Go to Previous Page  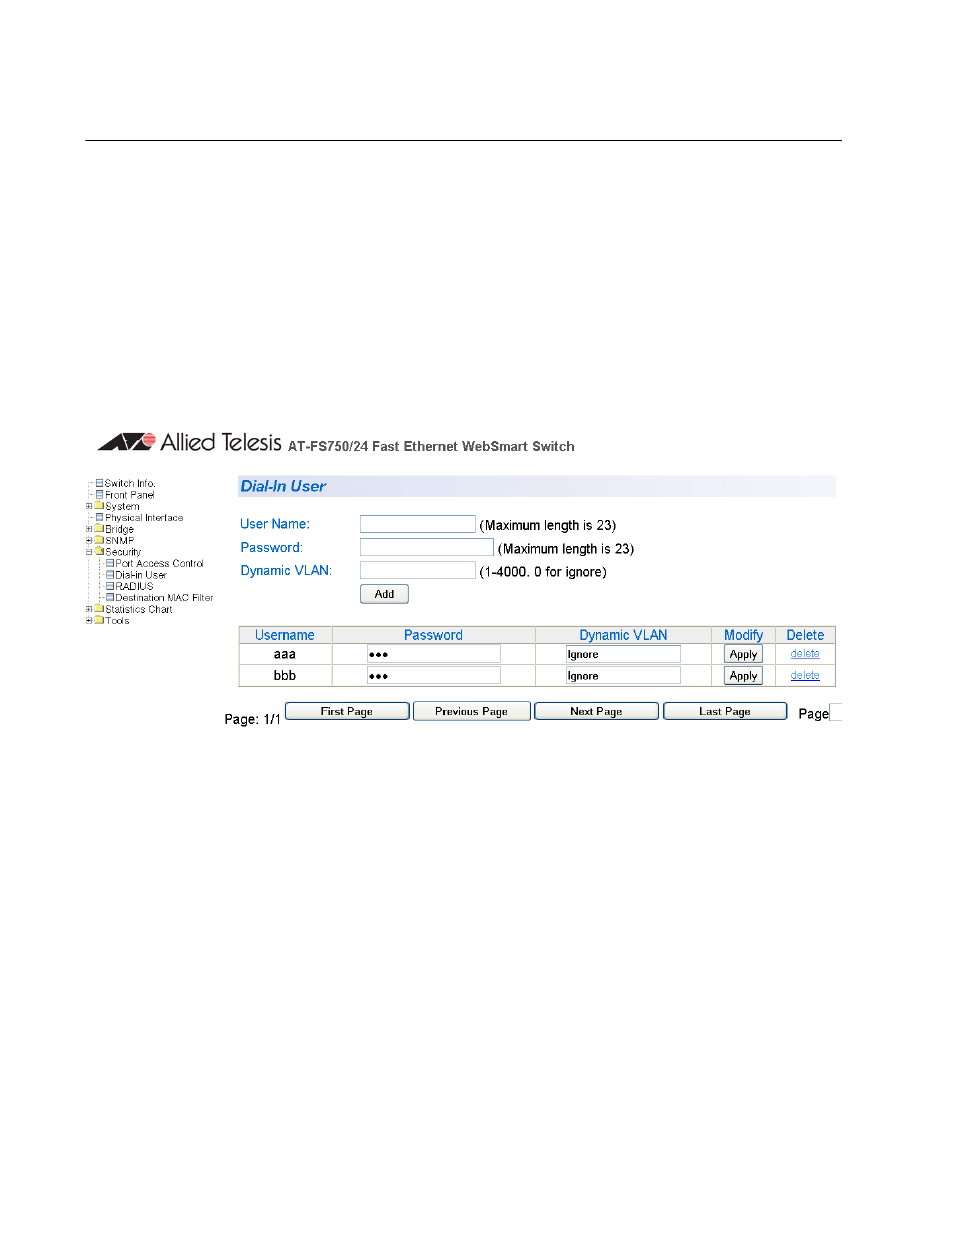click(x=471, y=711)
